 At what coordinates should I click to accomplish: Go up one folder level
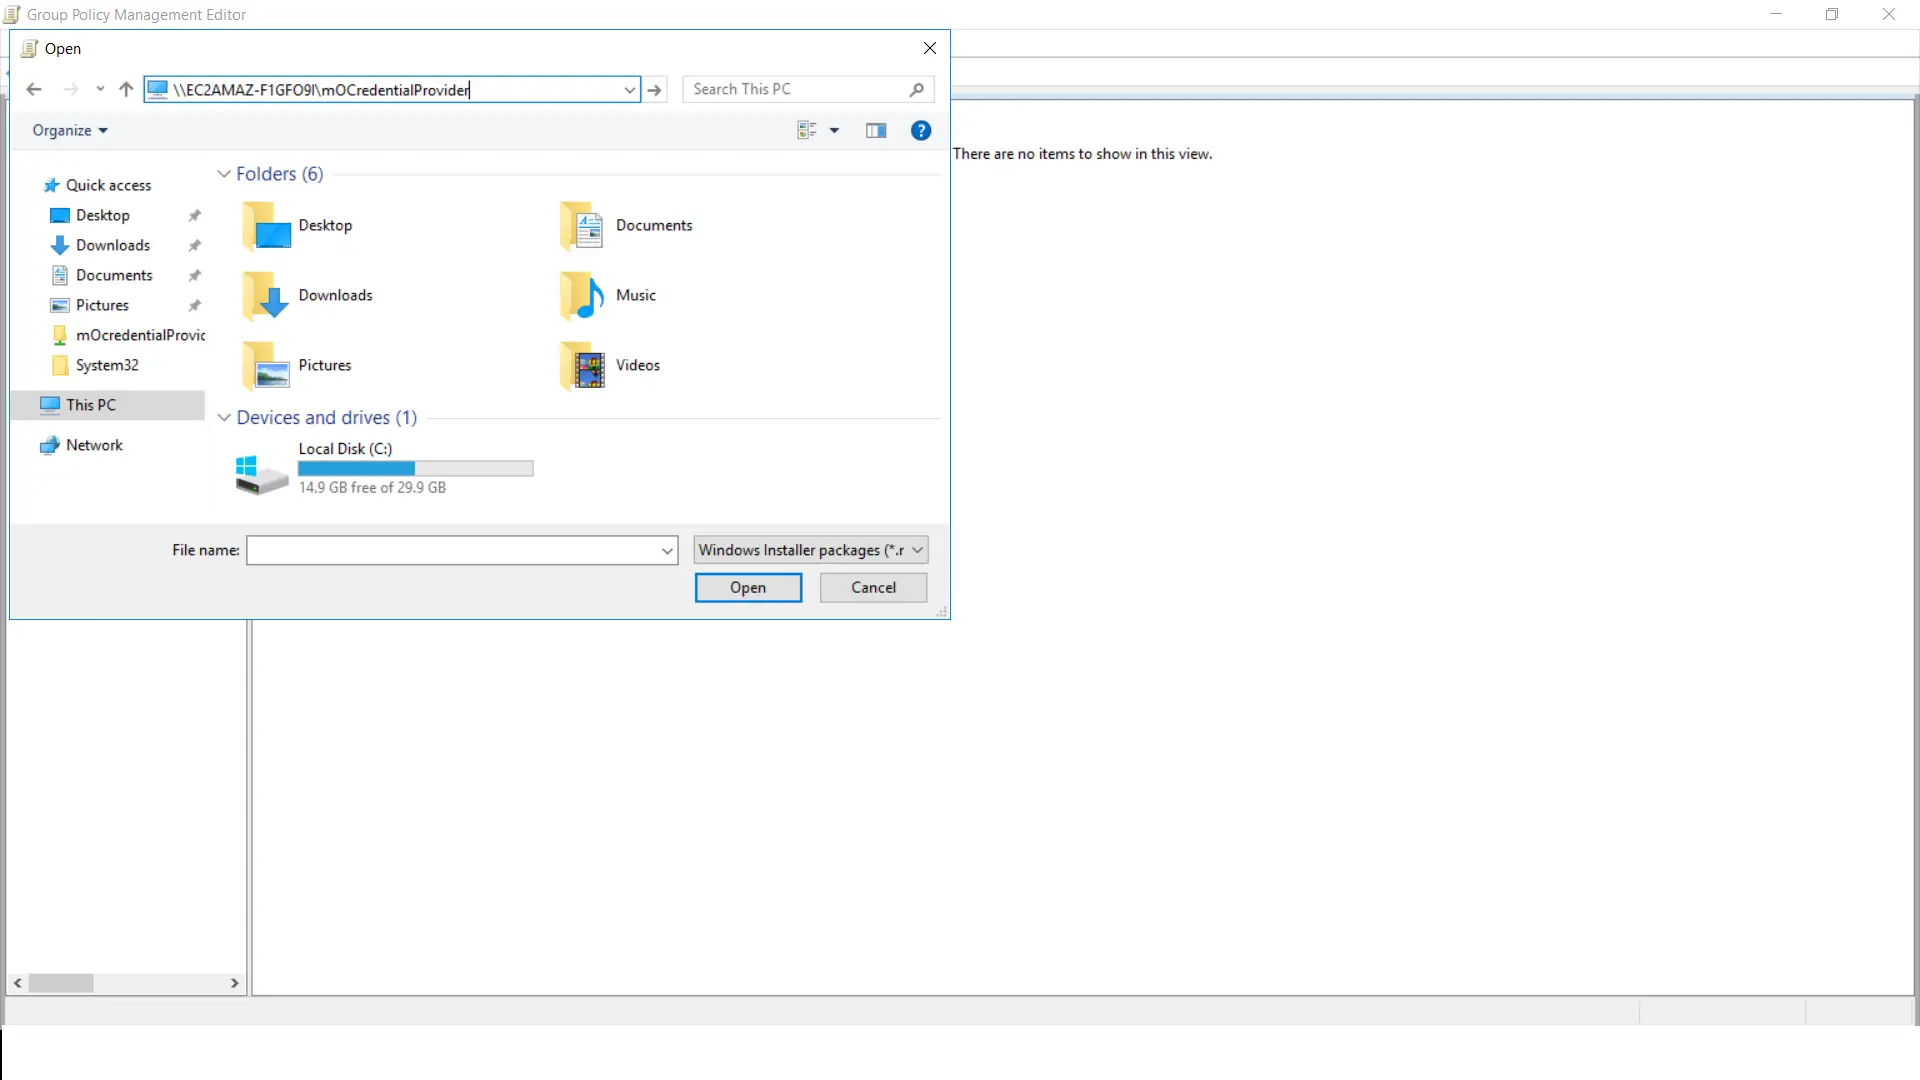pyautogui.click(x=126, y=90)
